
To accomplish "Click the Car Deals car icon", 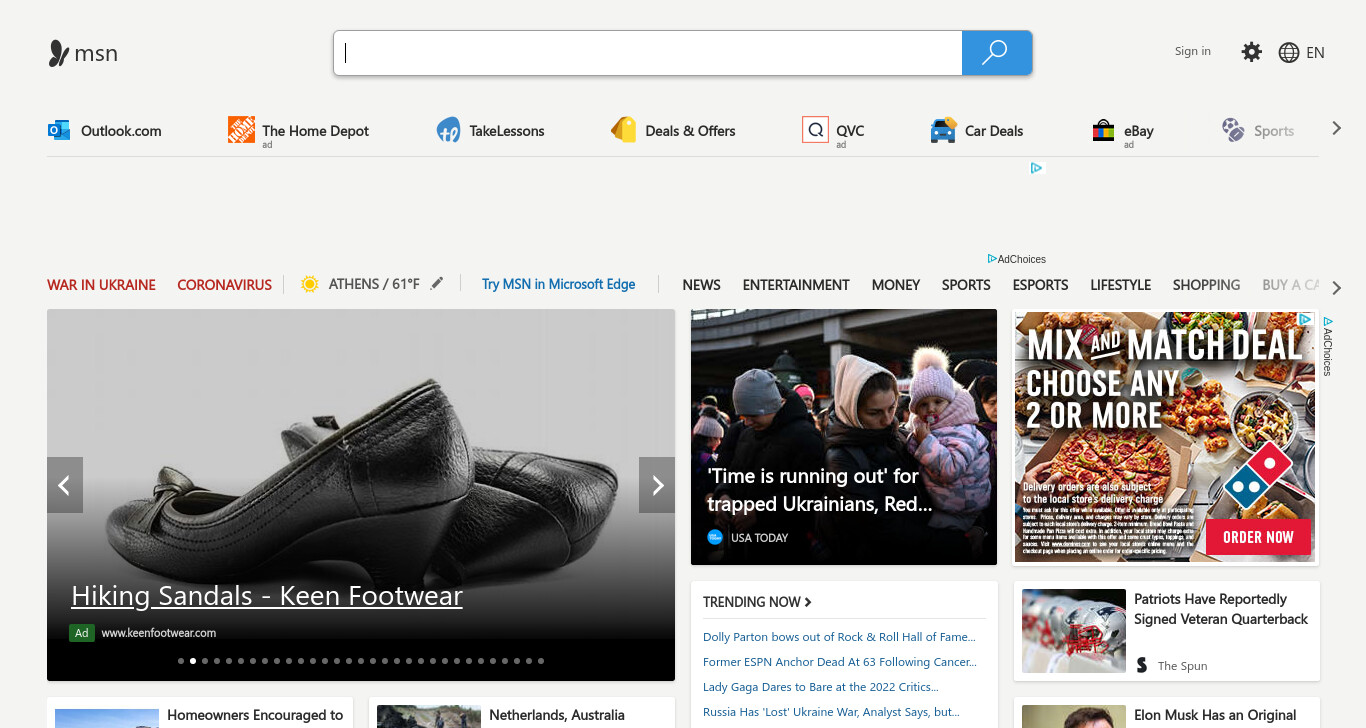I will [943, 130].
